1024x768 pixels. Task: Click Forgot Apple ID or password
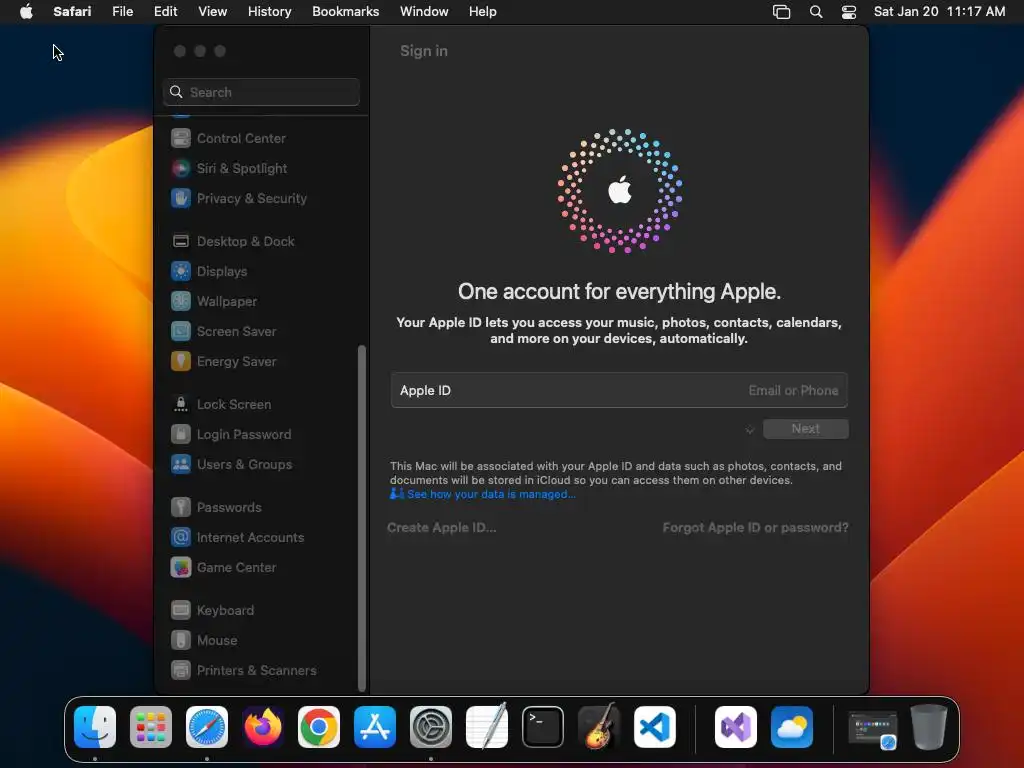pos(755,527)
